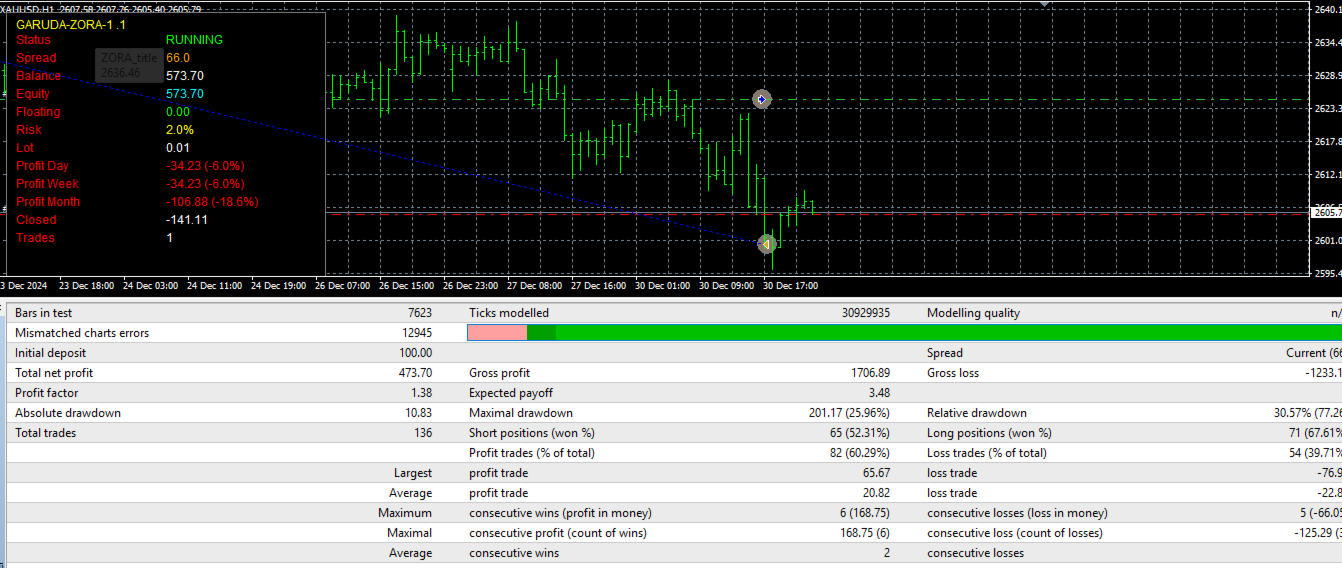
Task: Click the Balance row value 573.70
Action: (185, 76)
